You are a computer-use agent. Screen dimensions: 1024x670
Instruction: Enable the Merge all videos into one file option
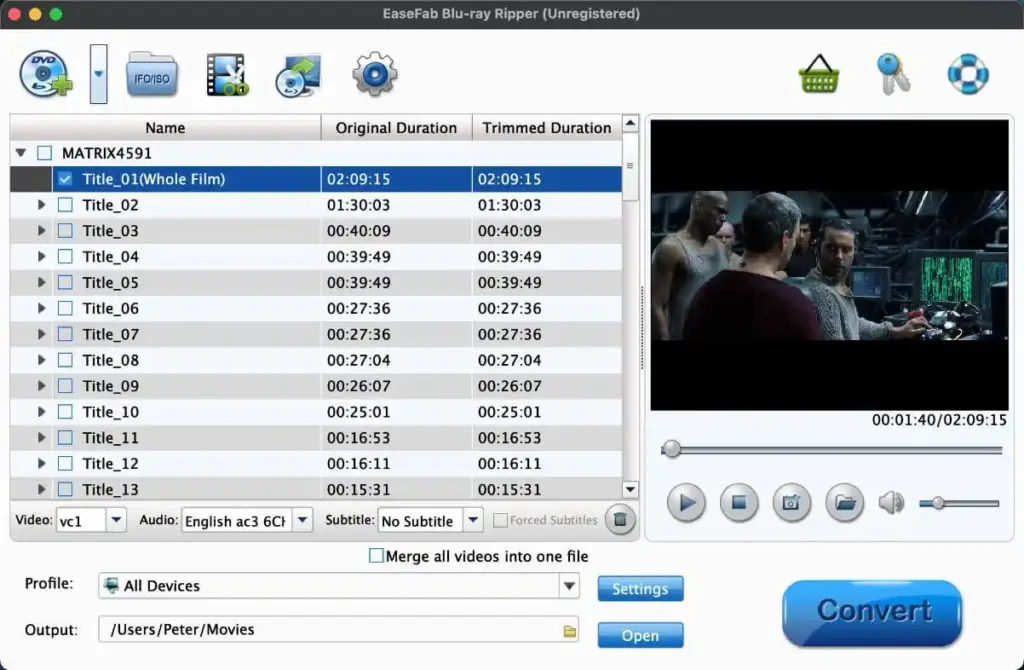pos(376,556)
